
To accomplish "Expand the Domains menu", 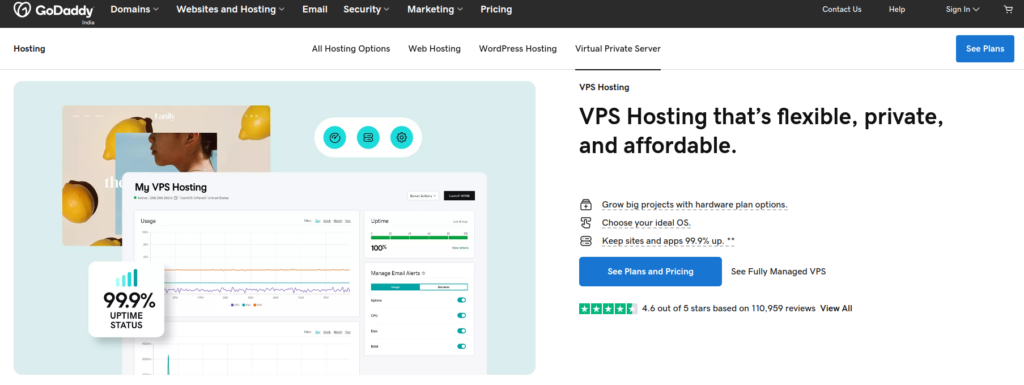I will 135,10.
